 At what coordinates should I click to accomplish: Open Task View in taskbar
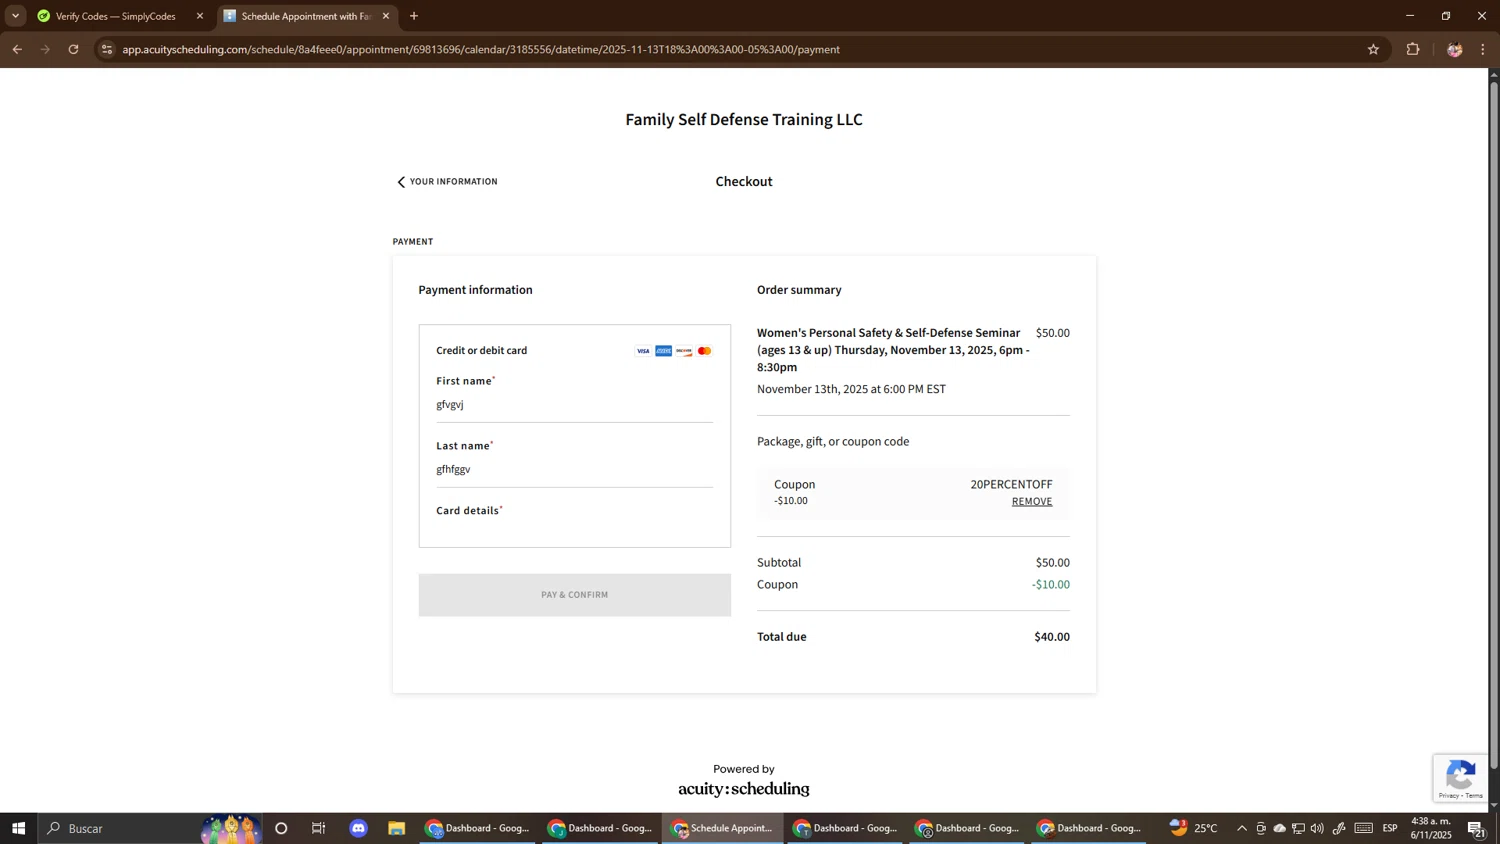point(319,828)
